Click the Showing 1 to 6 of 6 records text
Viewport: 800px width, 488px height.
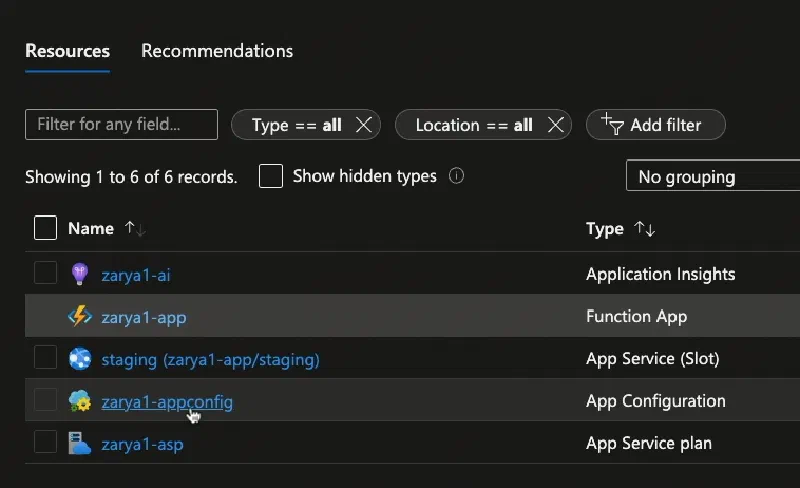coord(131,177)
